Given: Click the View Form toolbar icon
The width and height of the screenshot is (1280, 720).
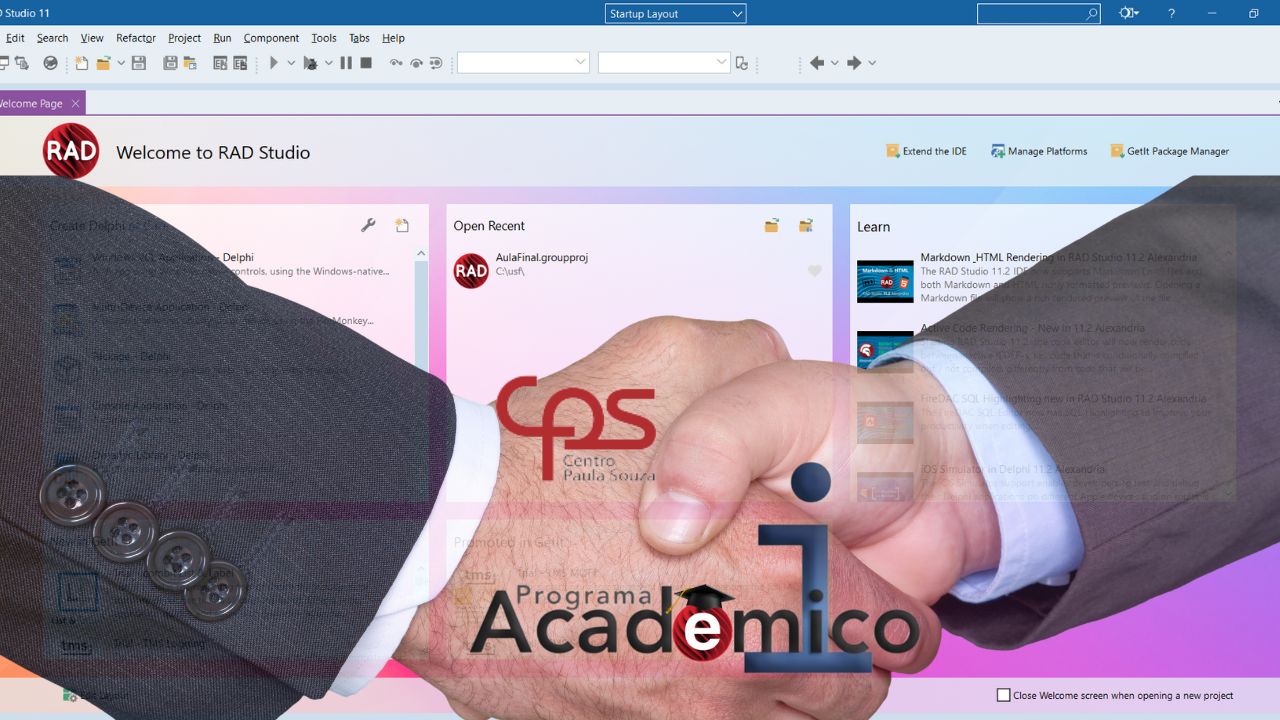Looking at the screenshot, I should (240, 63).
